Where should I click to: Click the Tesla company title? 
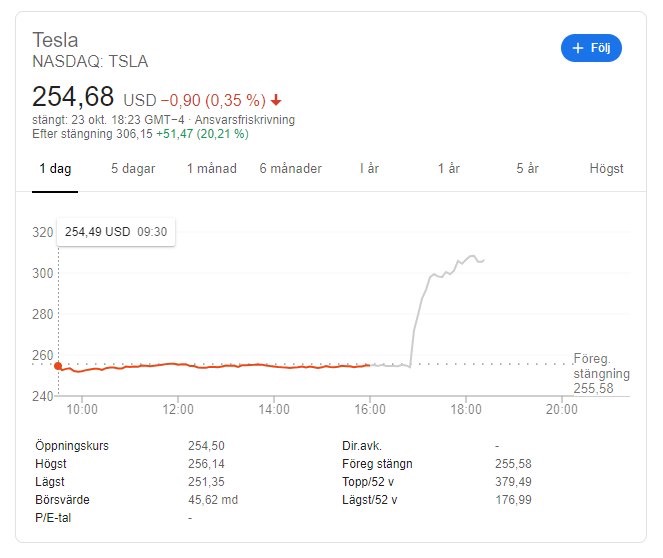[x=55, y=40]
